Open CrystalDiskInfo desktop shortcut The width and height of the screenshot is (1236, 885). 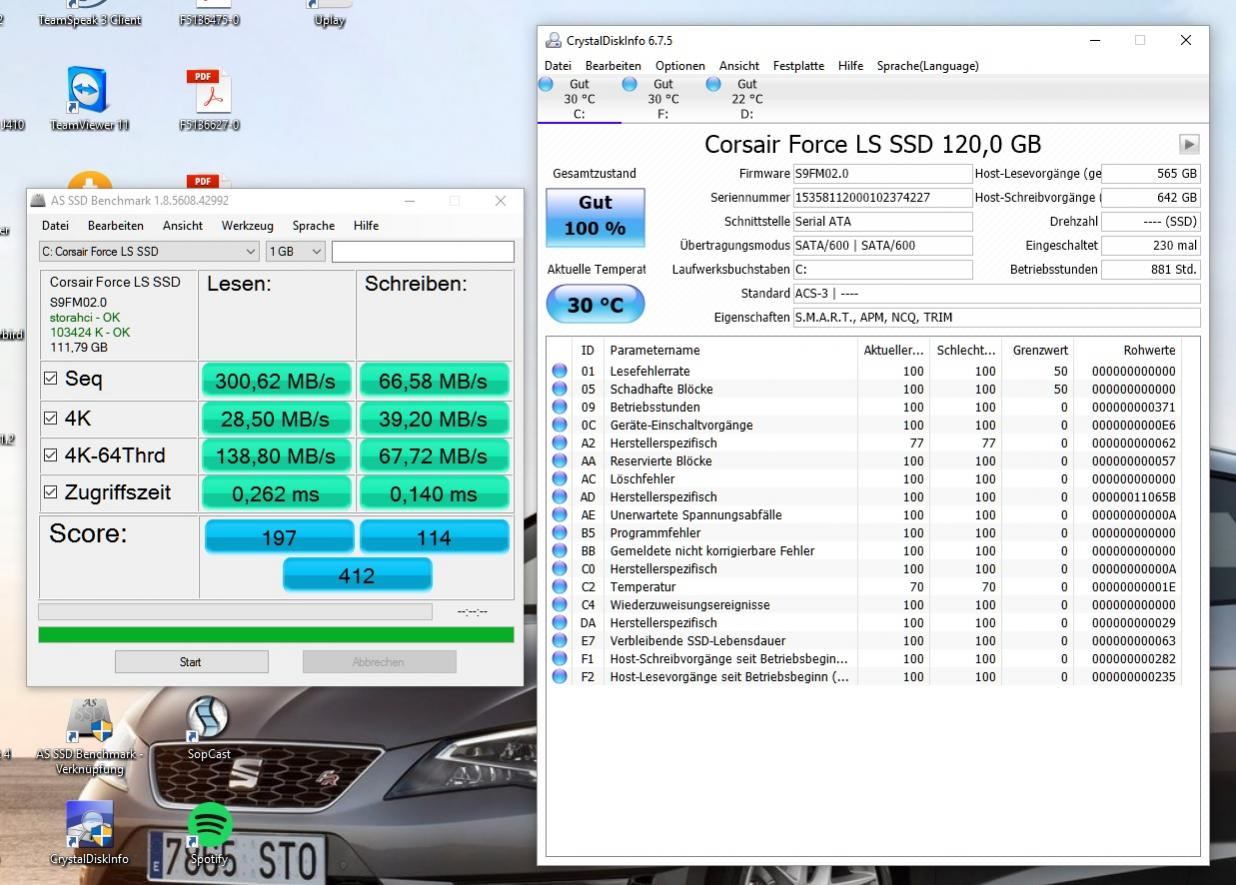pyautogui.click(x=90, y=833)
